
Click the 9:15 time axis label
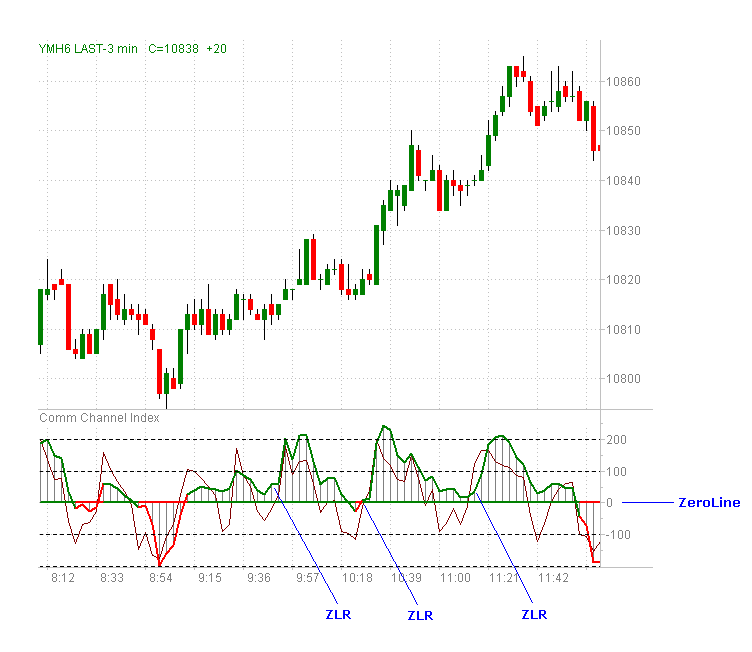(x=210, y=578)
